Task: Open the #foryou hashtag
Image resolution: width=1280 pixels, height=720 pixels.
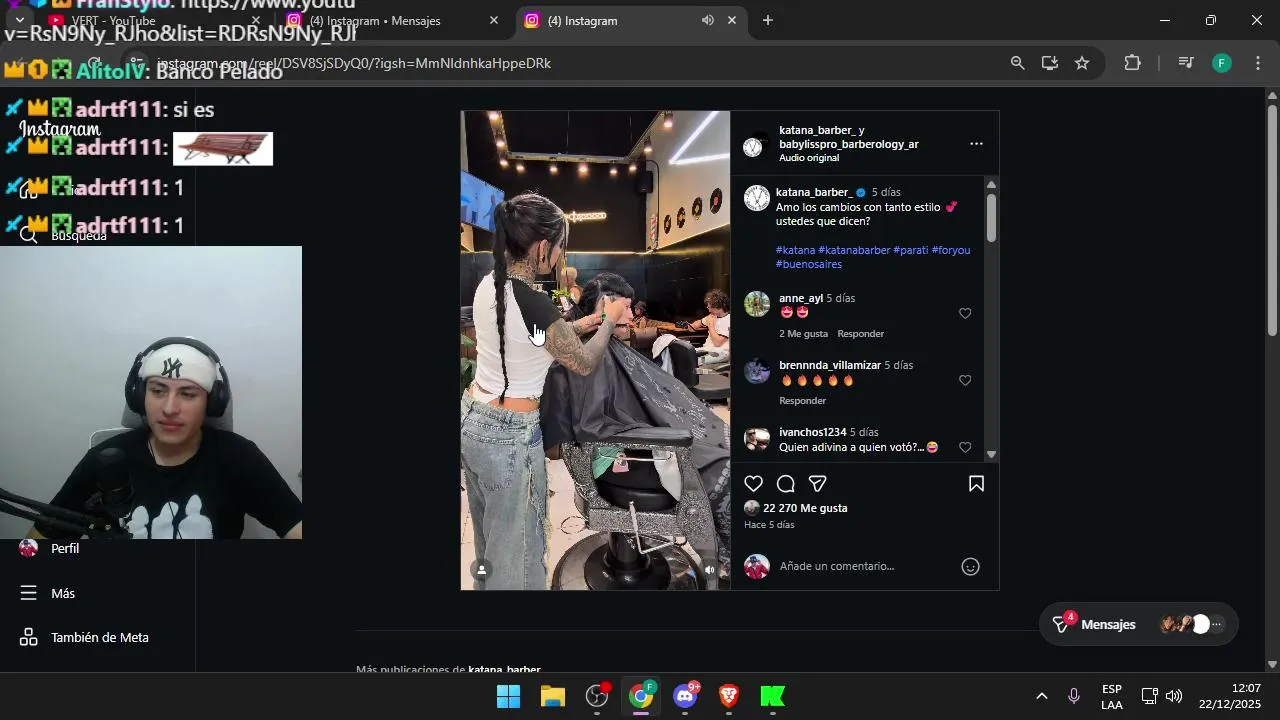Action: click(x=951, y=250)
